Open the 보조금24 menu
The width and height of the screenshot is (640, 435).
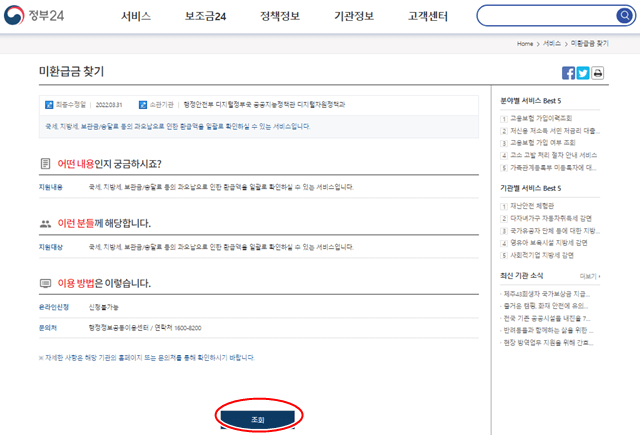(205, 16)
